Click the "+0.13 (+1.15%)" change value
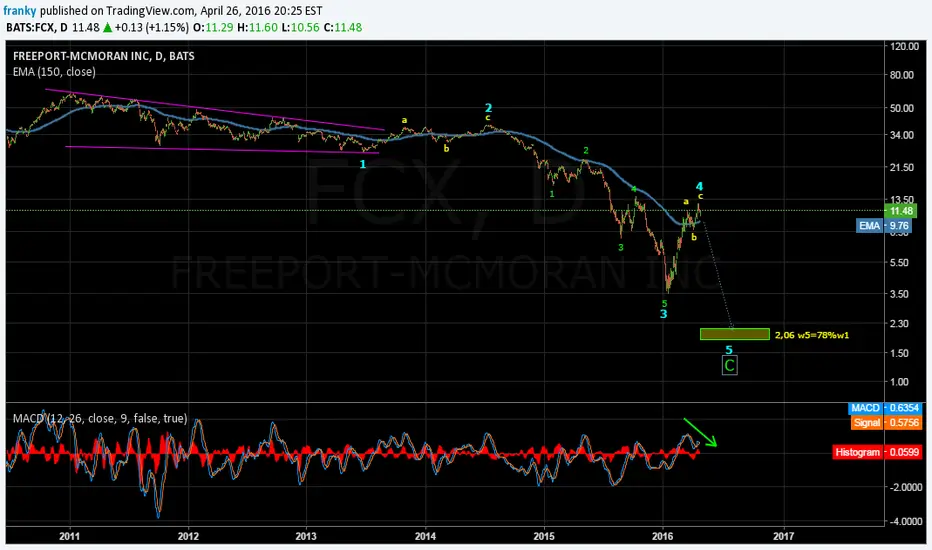932x550 pixels. point(152,27)
